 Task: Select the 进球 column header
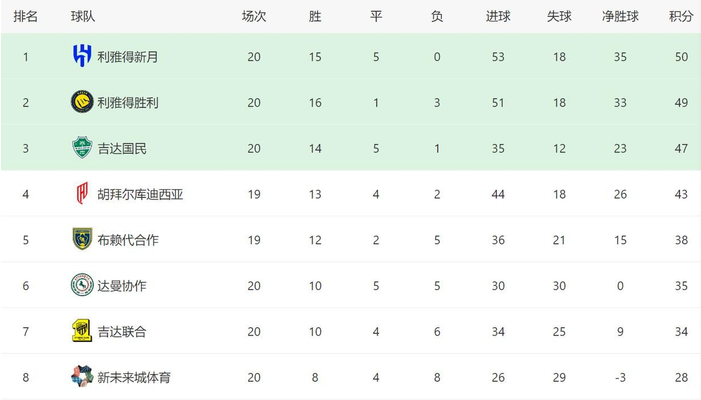coord(498,16)
